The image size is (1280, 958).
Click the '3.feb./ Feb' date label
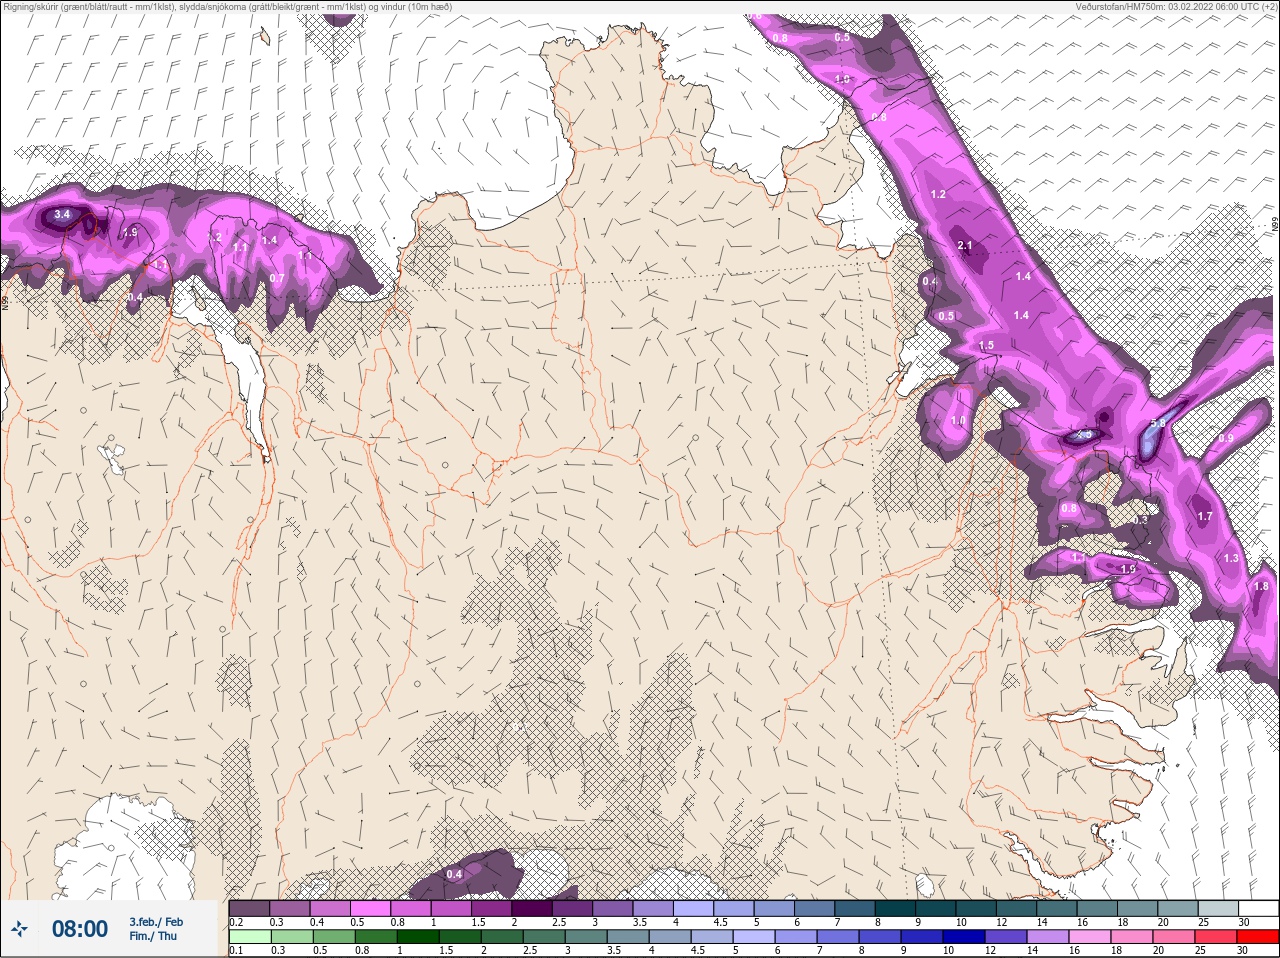(156, 922)
